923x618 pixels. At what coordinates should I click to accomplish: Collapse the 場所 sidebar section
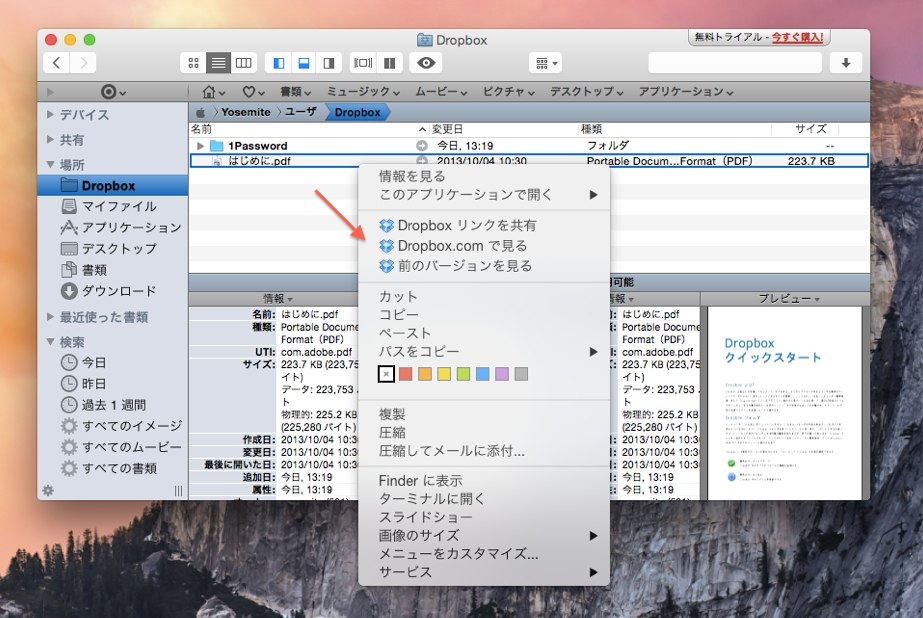(50, 164)
